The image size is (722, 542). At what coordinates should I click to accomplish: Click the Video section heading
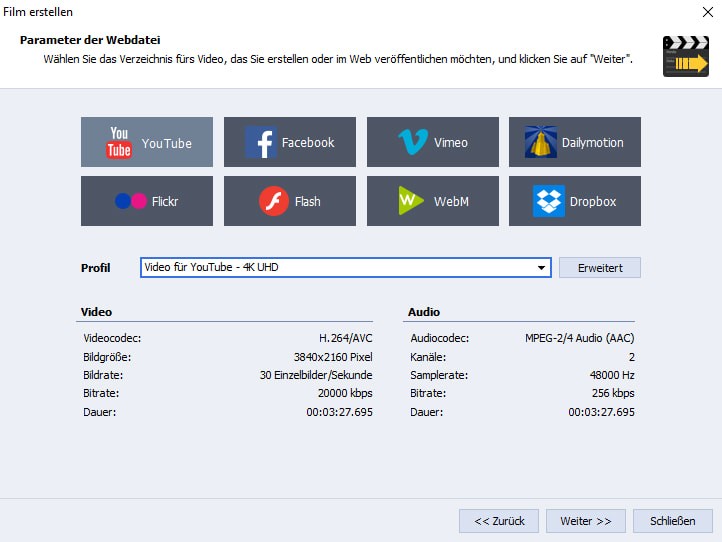pos(97,312)
